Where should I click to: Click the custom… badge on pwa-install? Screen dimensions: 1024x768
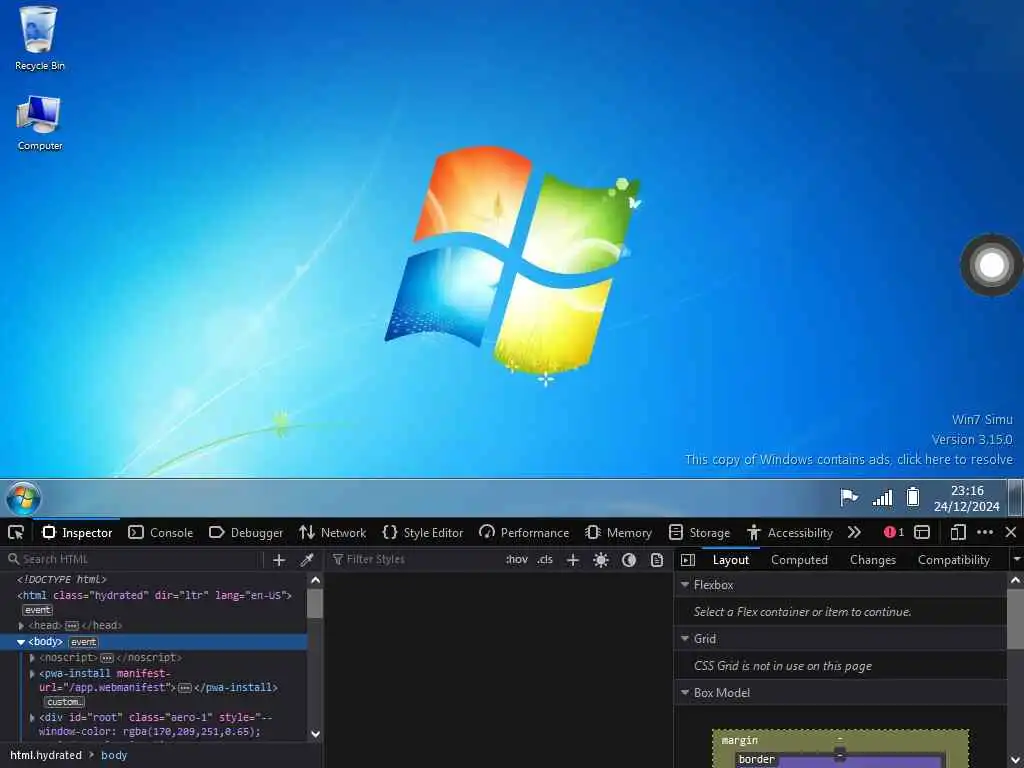pyautogui.click(x=64, y=702)
